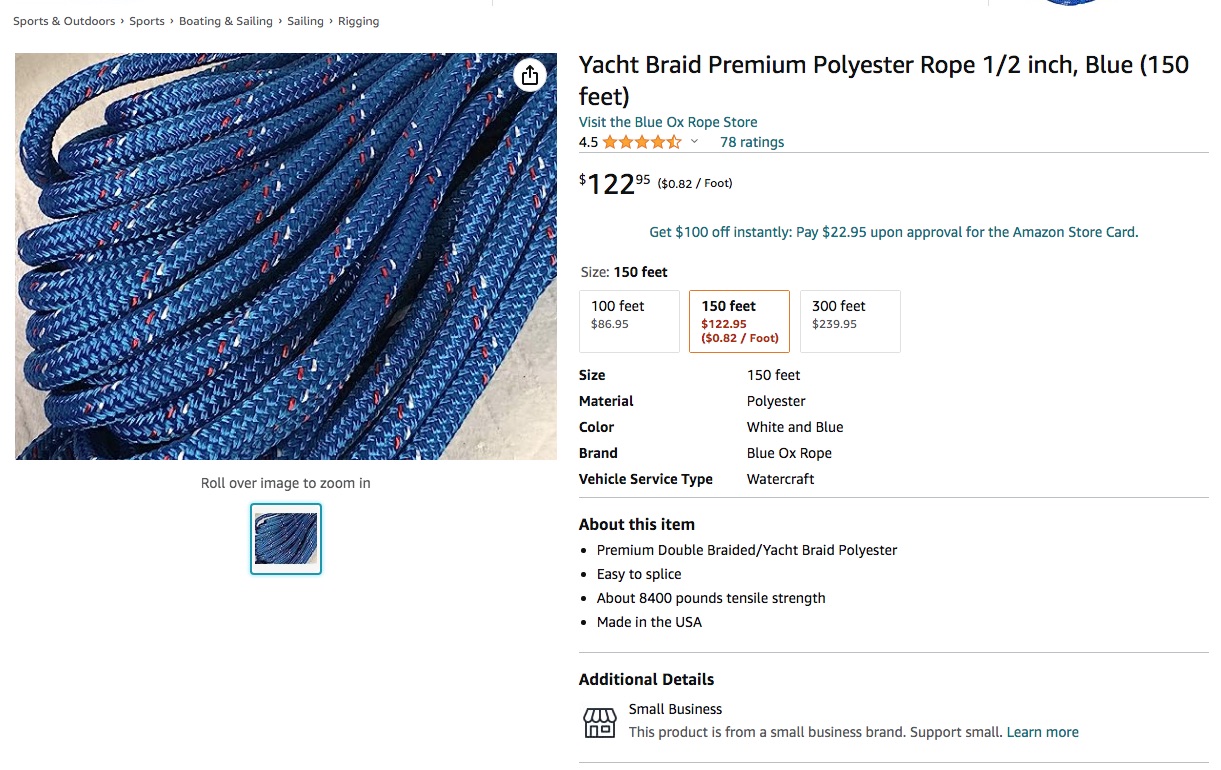1221x770 pixels.
Task: Navigate to Boating & Sailing breadcrumb
Action: [x=226, y=21]
